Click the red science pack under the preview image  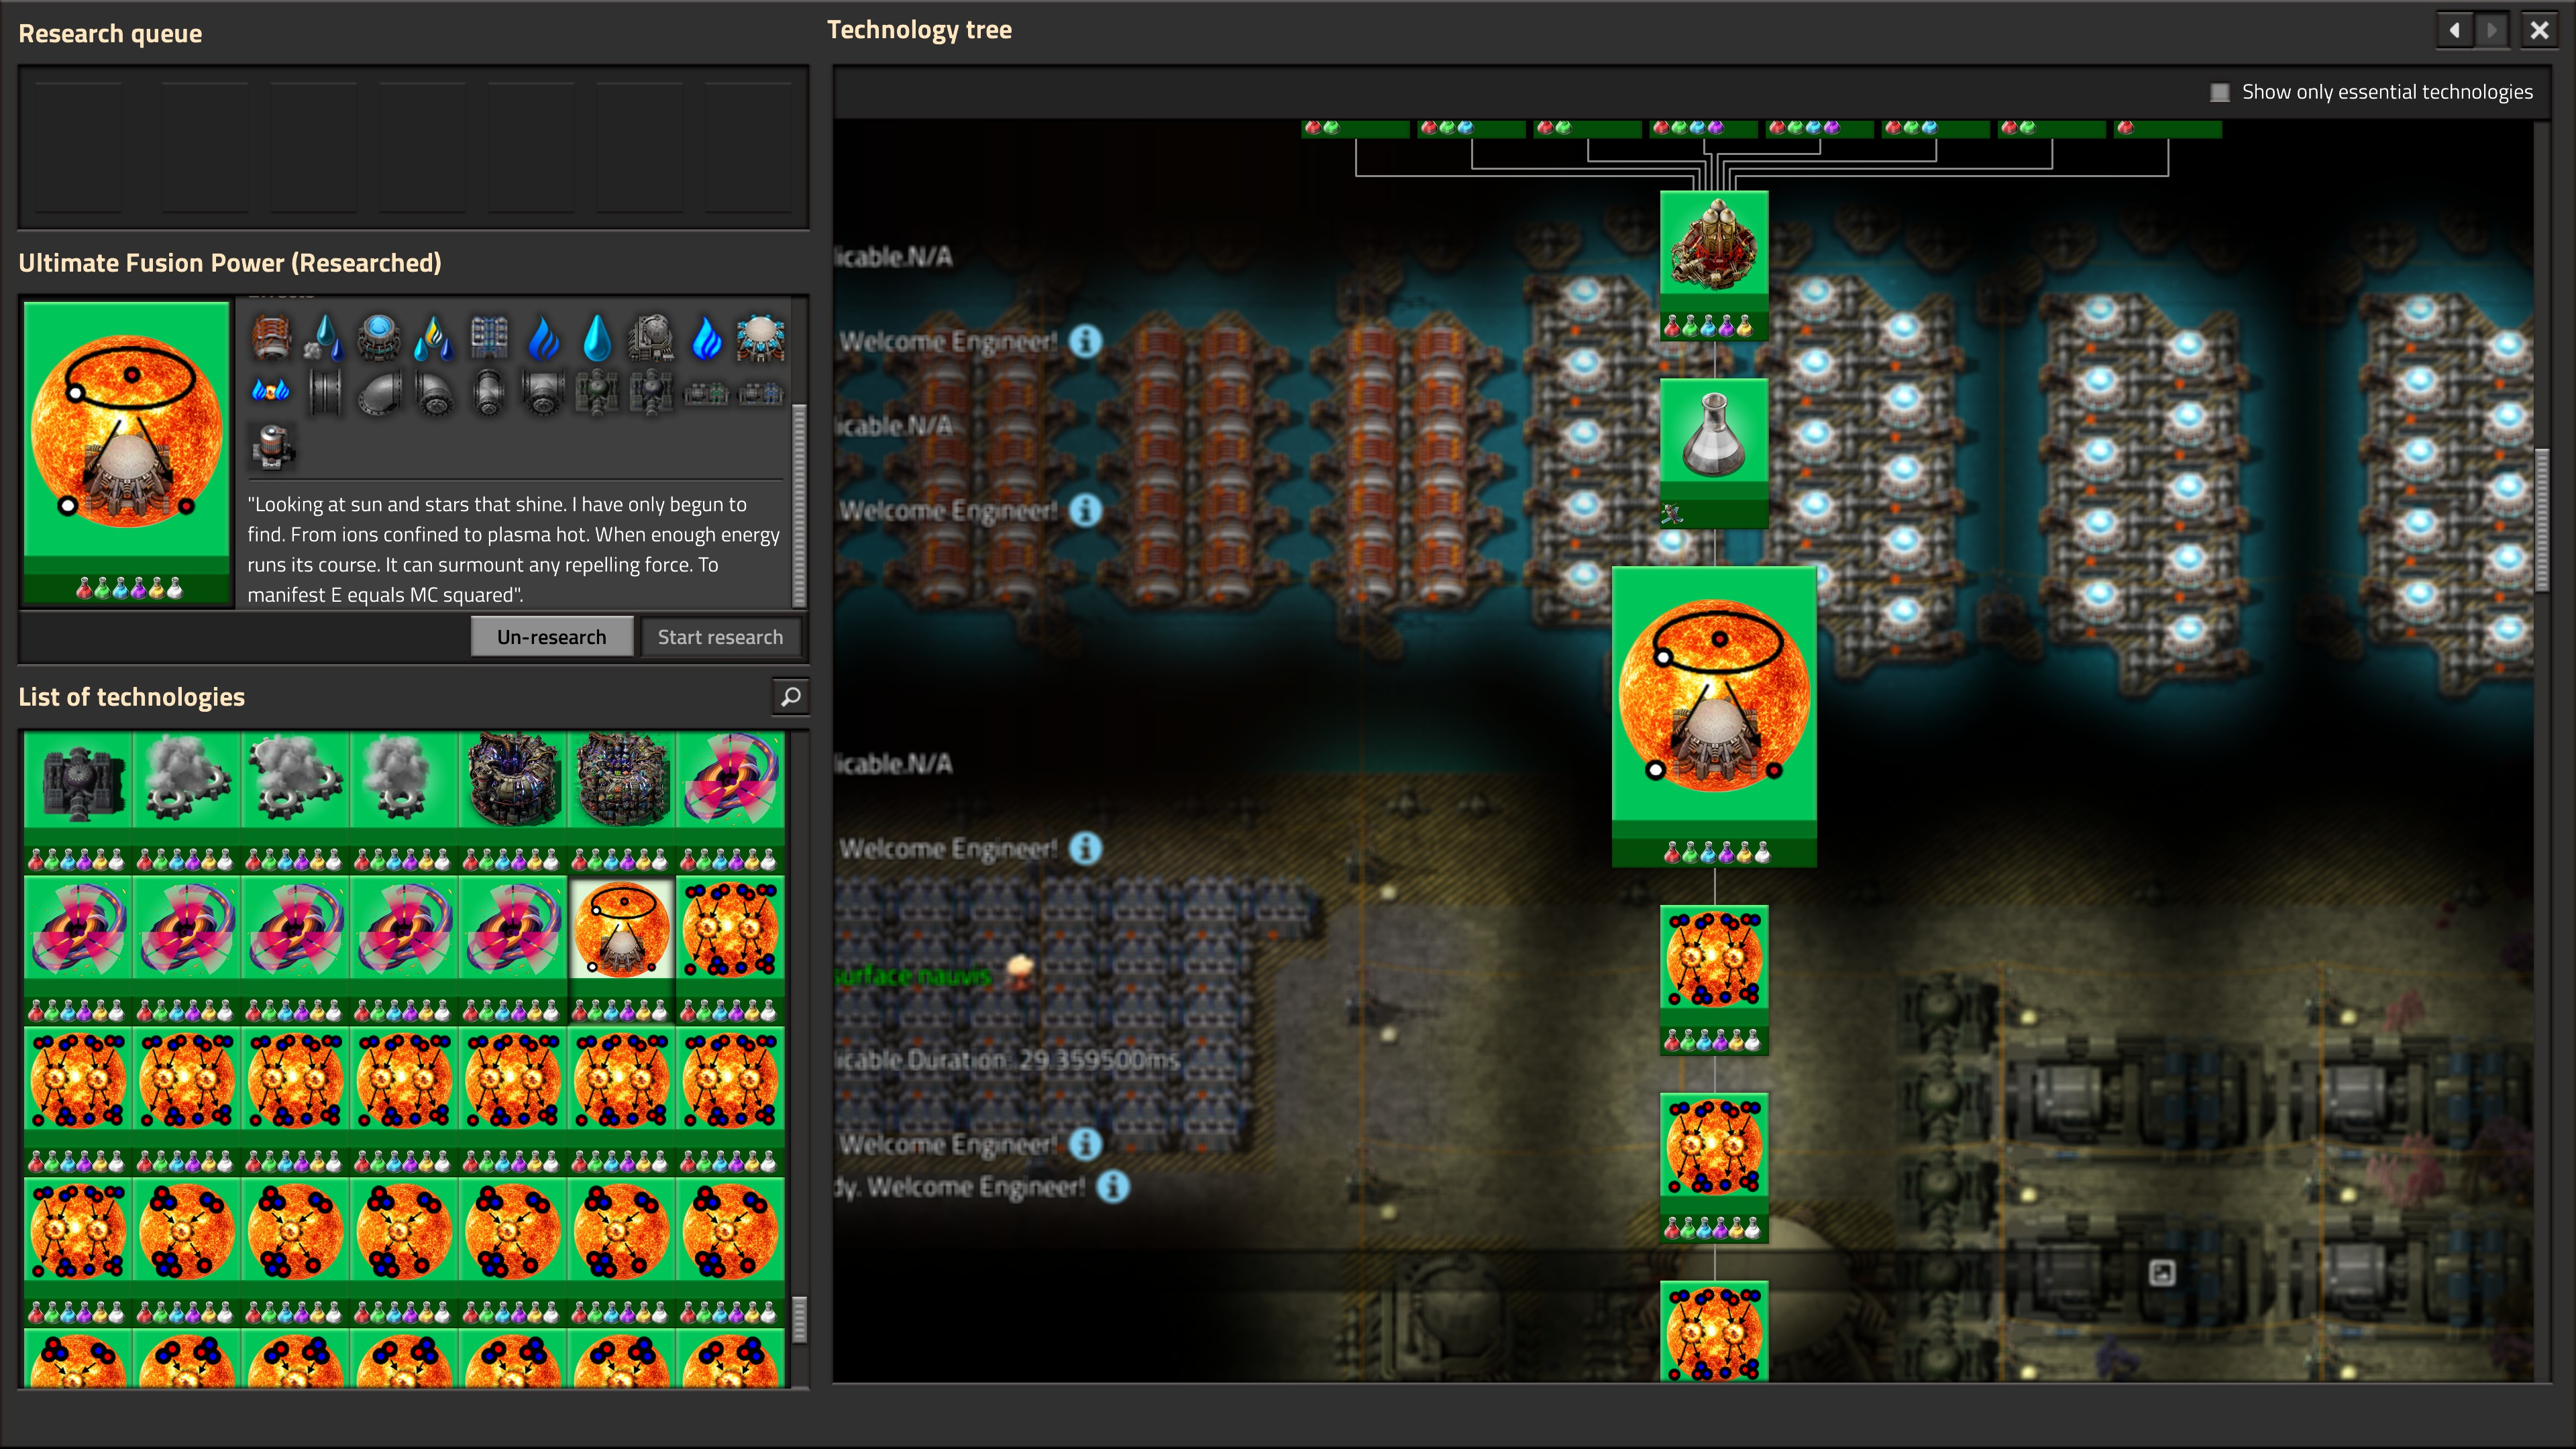pyautogui.click(x=84, y=588)
